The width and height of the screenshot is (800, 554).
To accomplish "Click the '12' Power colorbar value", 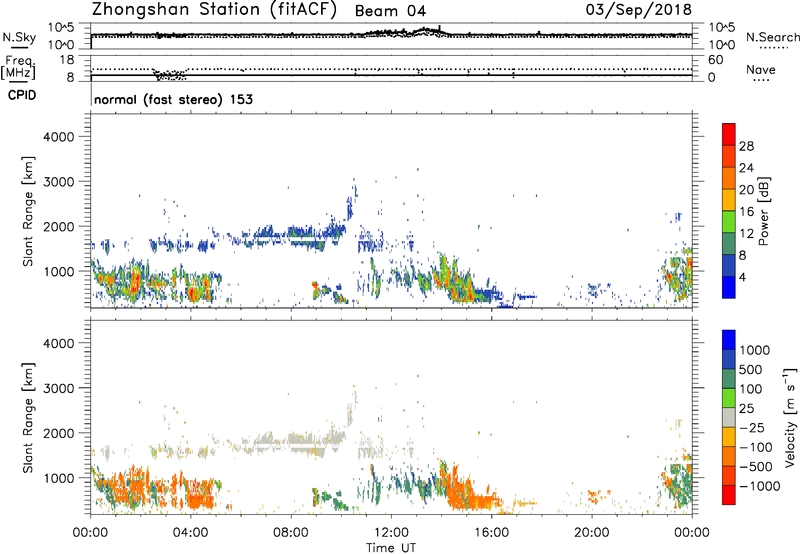I will pyautogui.click(x=746, y=234).
